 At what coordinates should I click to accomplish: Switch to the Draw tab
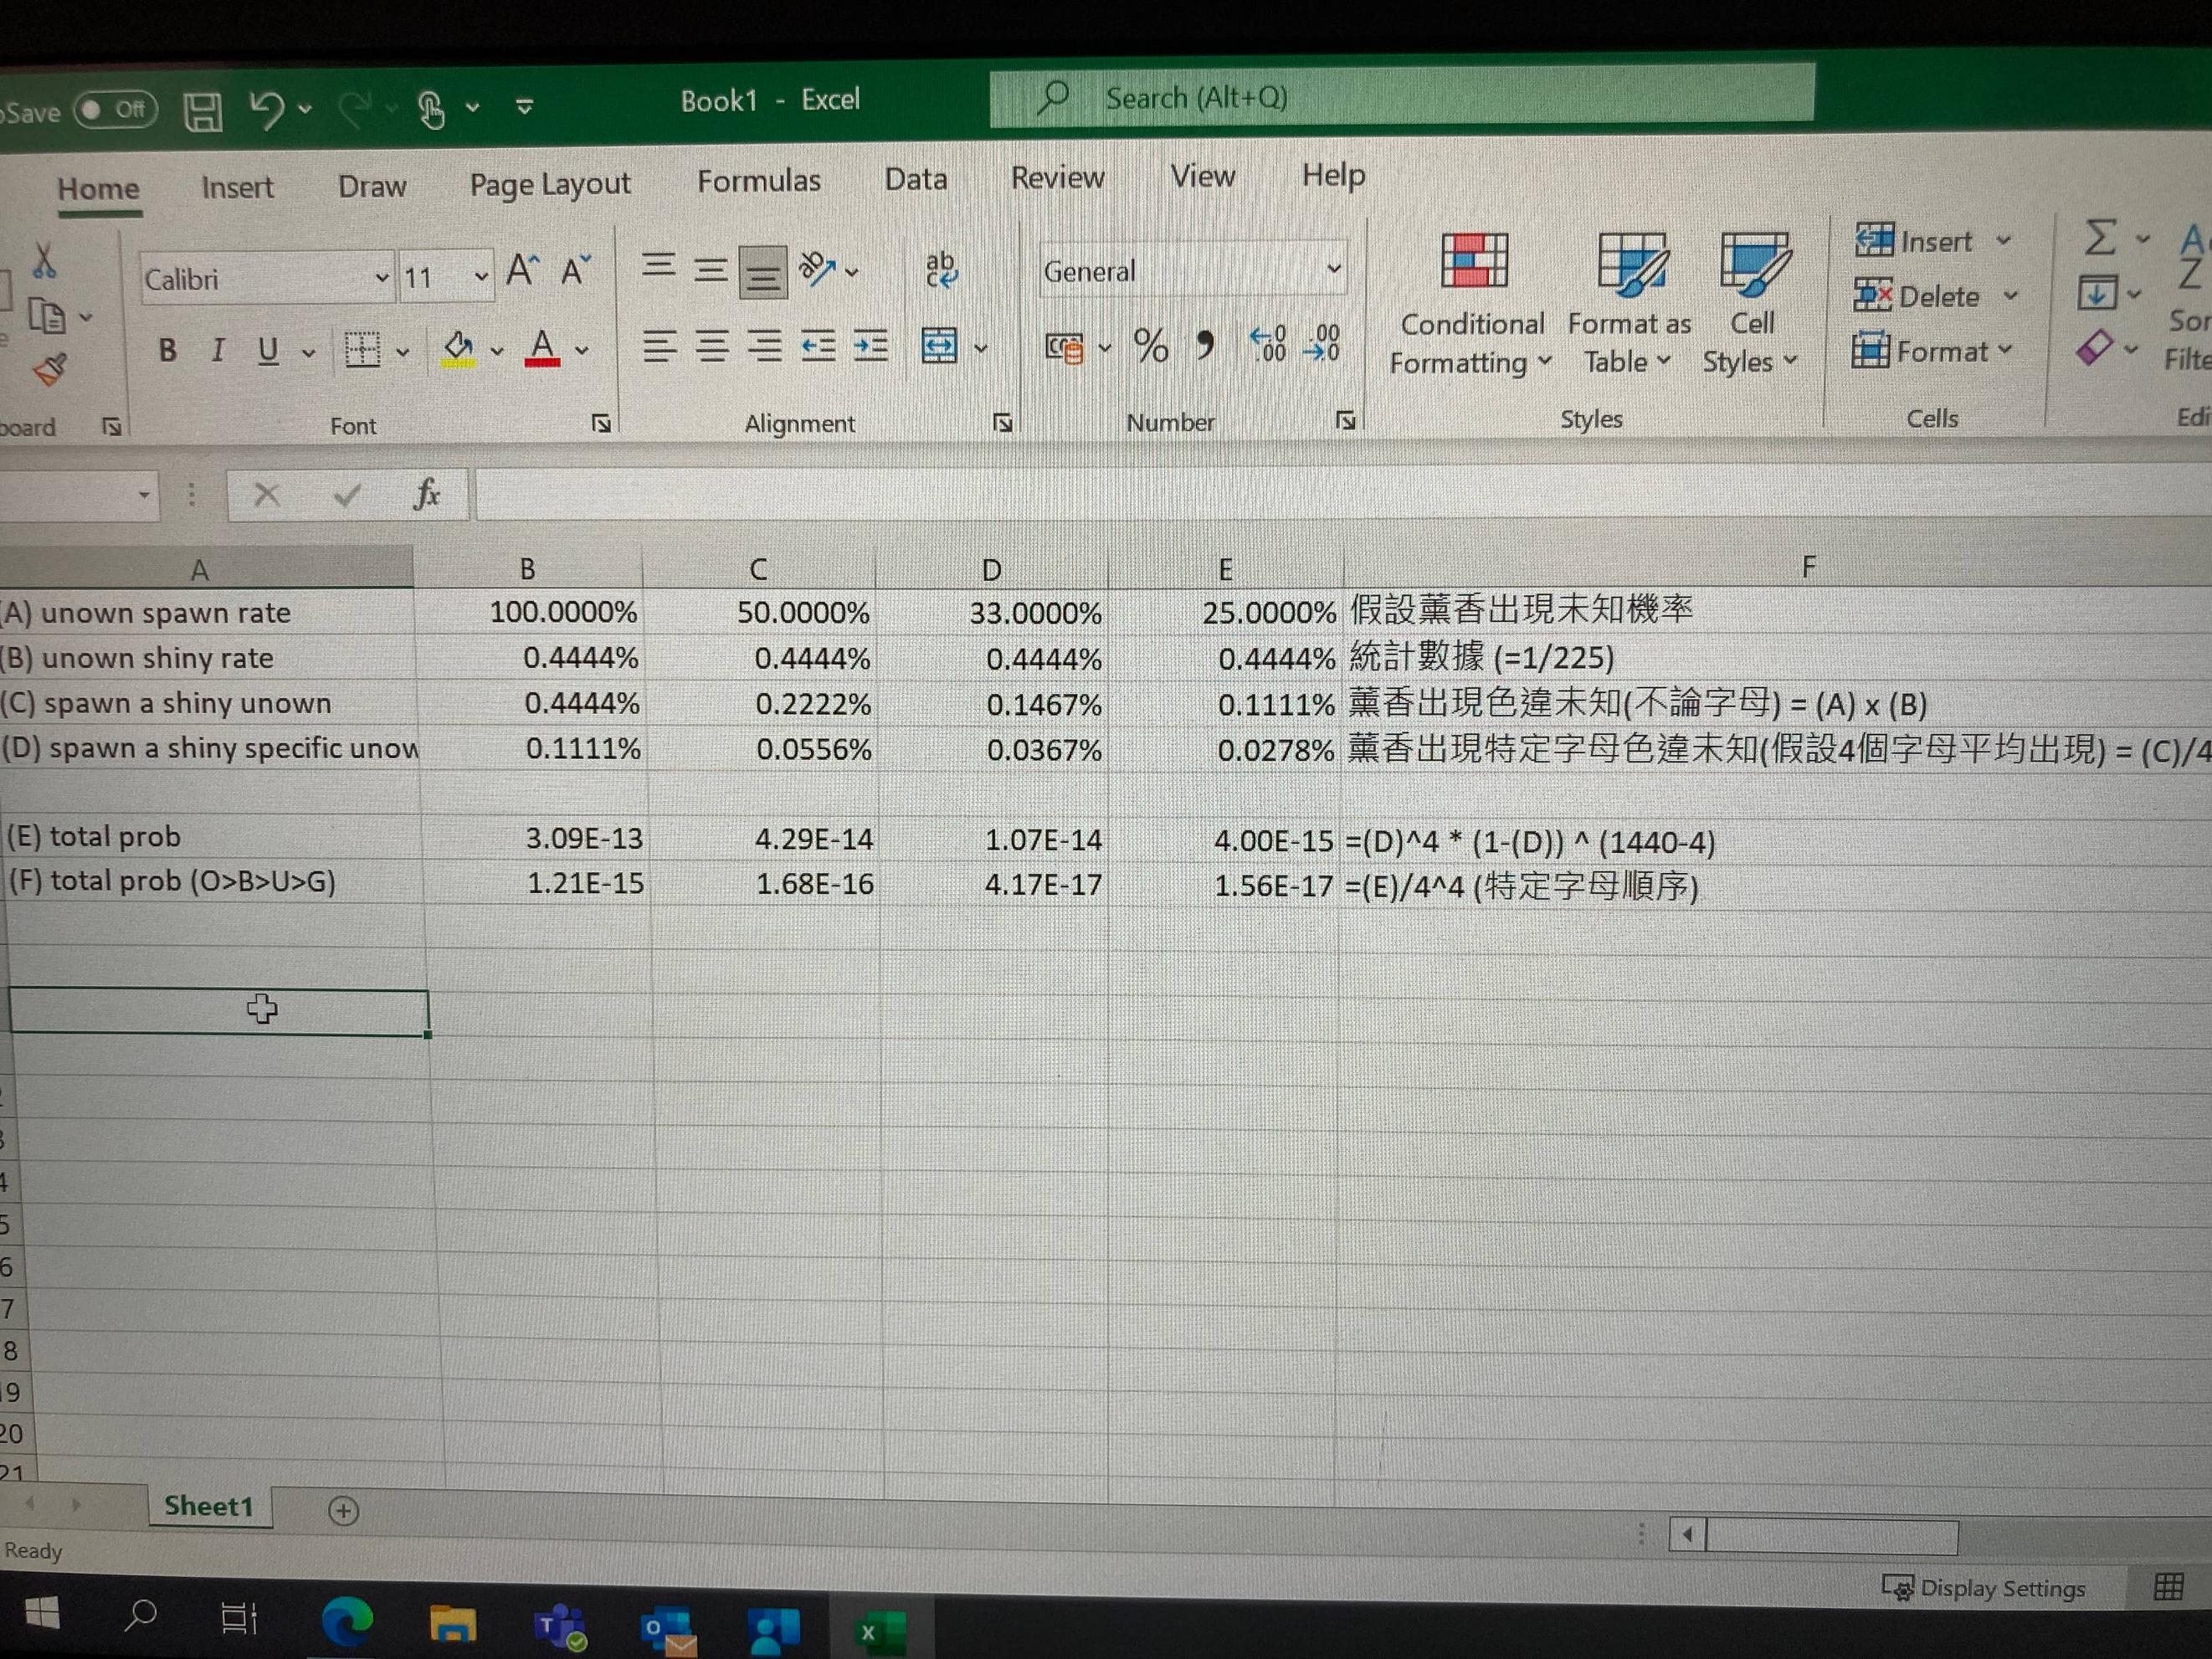coord(372,186)
